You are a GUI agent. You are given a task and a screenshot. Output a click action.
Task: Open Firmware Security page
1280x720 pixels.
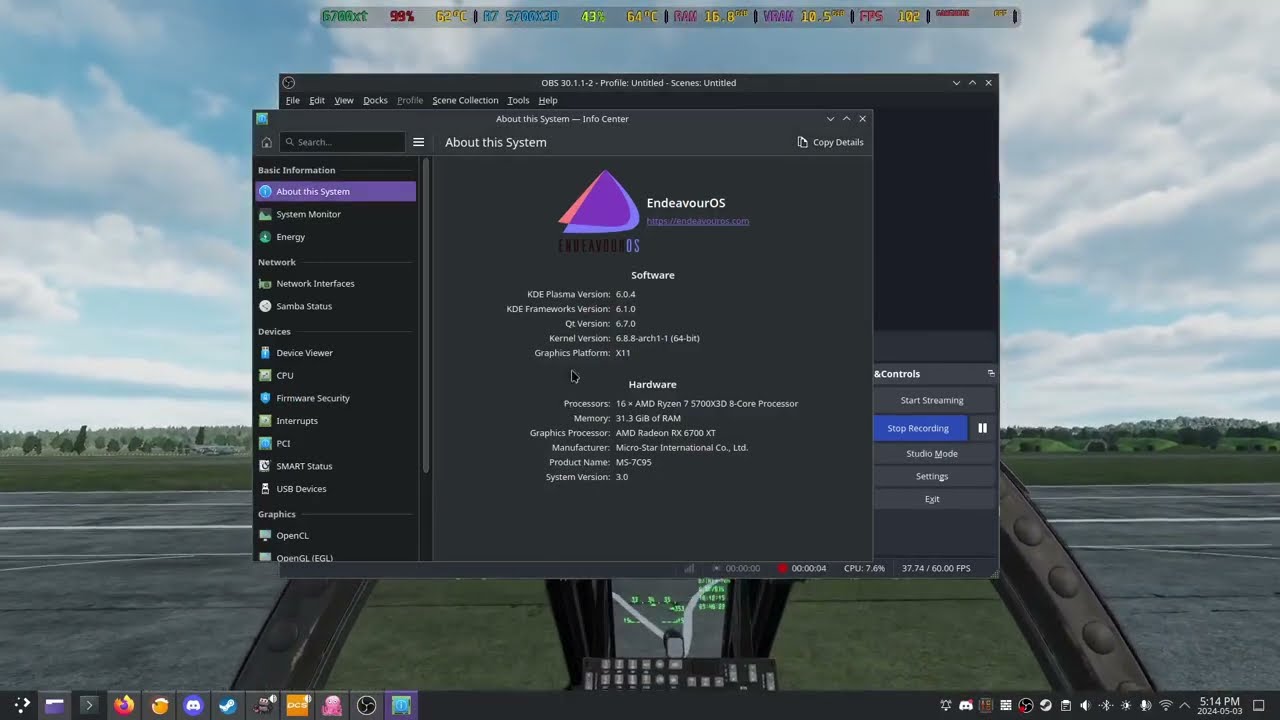pos(336,398)
